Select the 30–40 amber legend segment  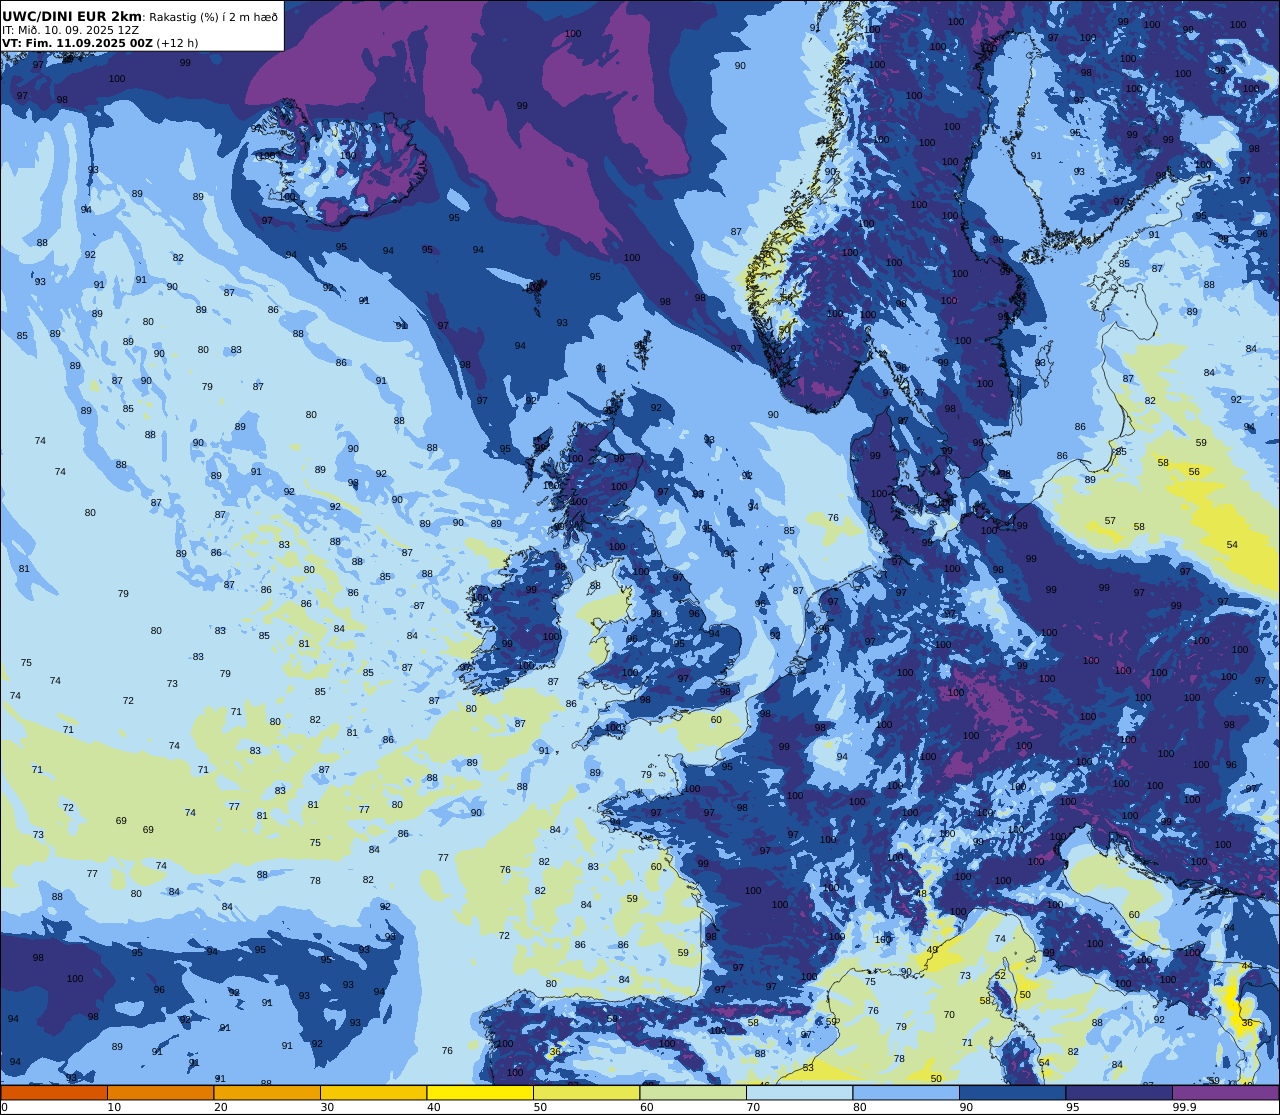tap(373, 1092)
